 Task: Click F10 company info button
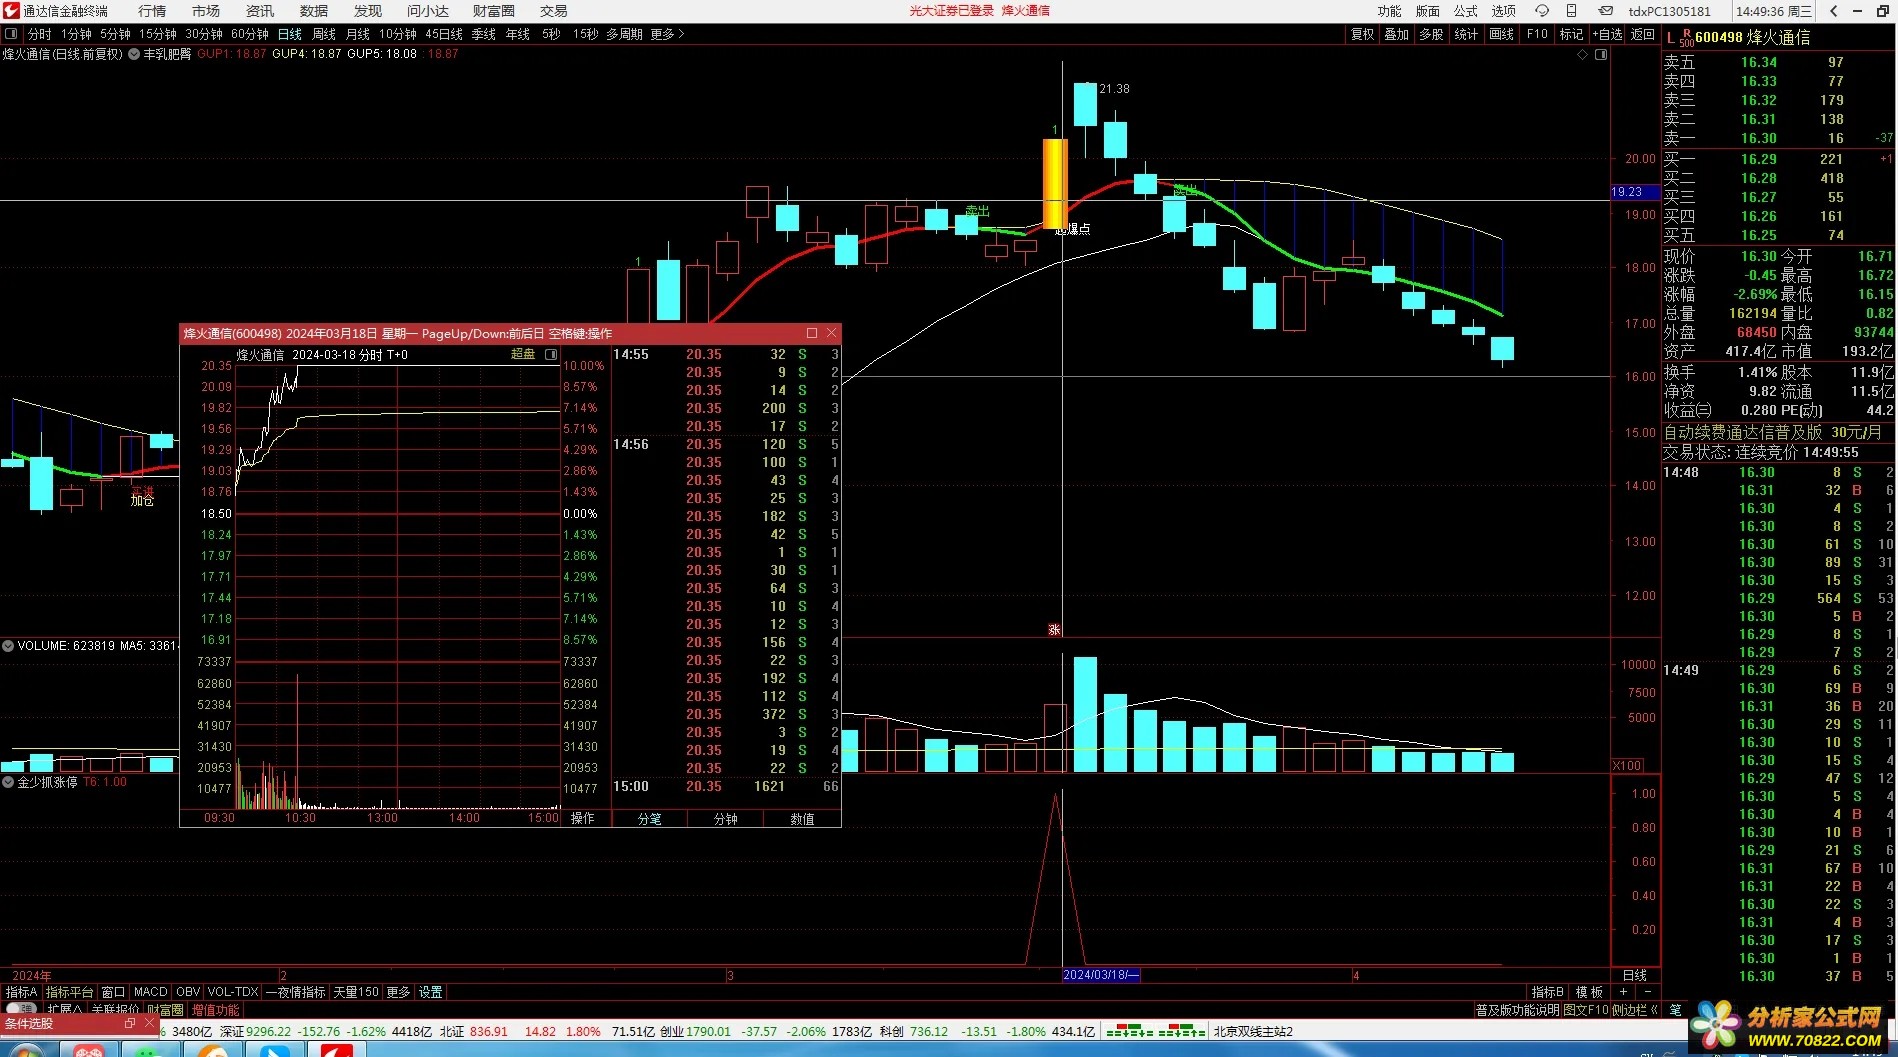(x=1537, y=34)
